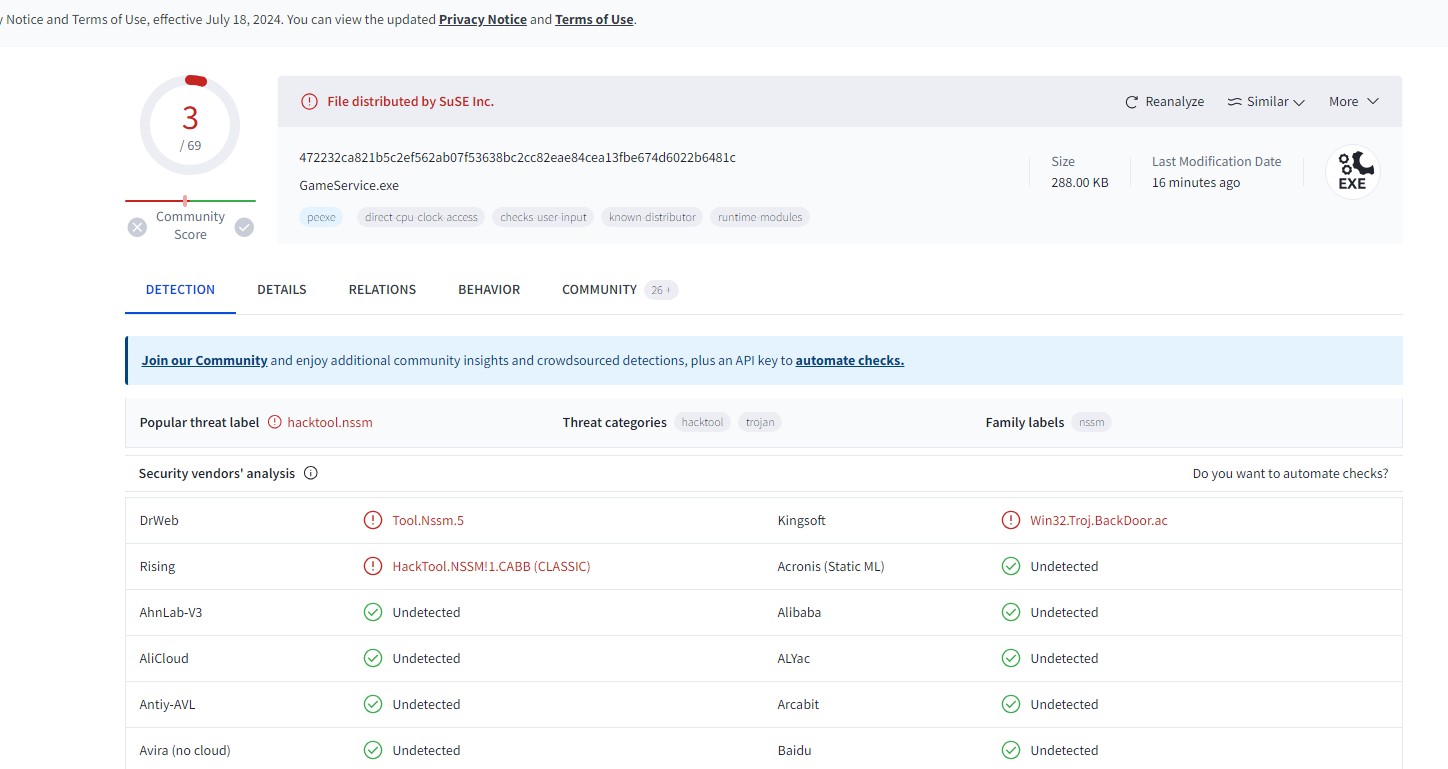This screenshot has height=769, width=1448.
Task: Click the 26+ community count badge
Action: pyautogui.click(x=661, y=290)
